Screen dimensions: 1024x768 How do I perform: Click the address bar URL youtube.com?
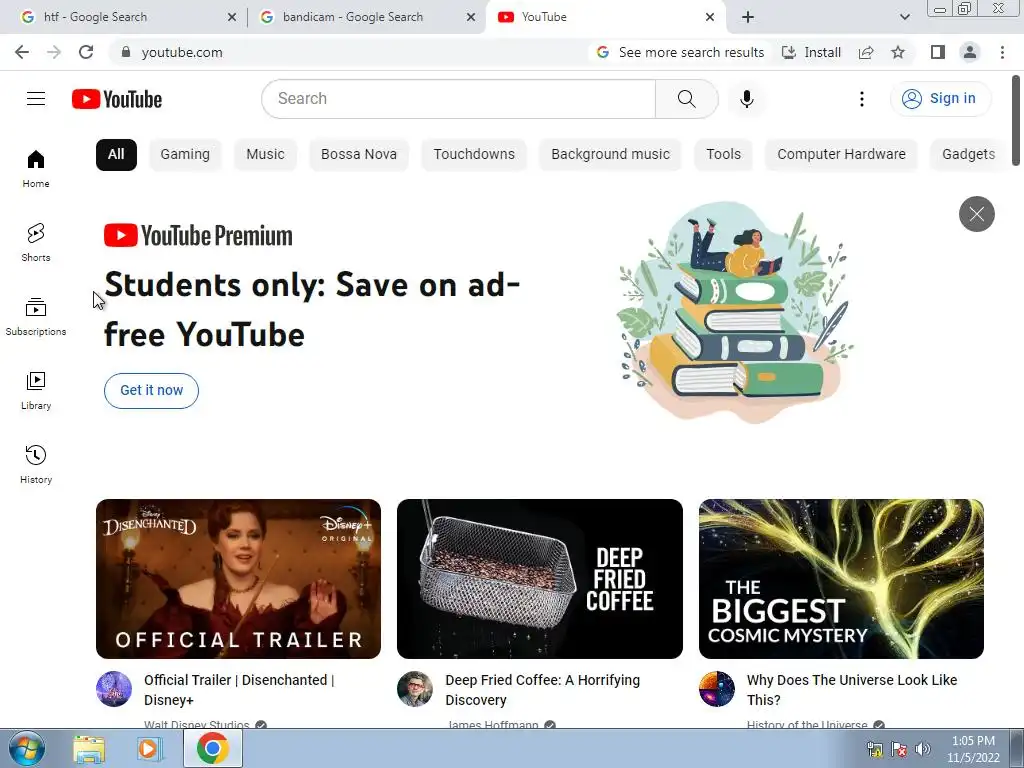tap(182, 52)
